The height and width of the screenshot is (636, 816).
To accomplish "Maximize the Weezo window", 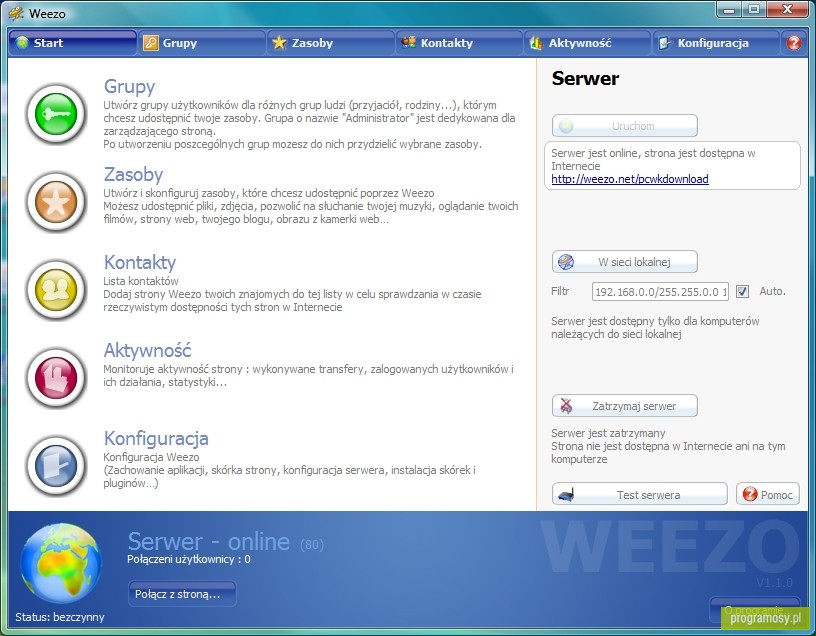I will coord(754,10).
